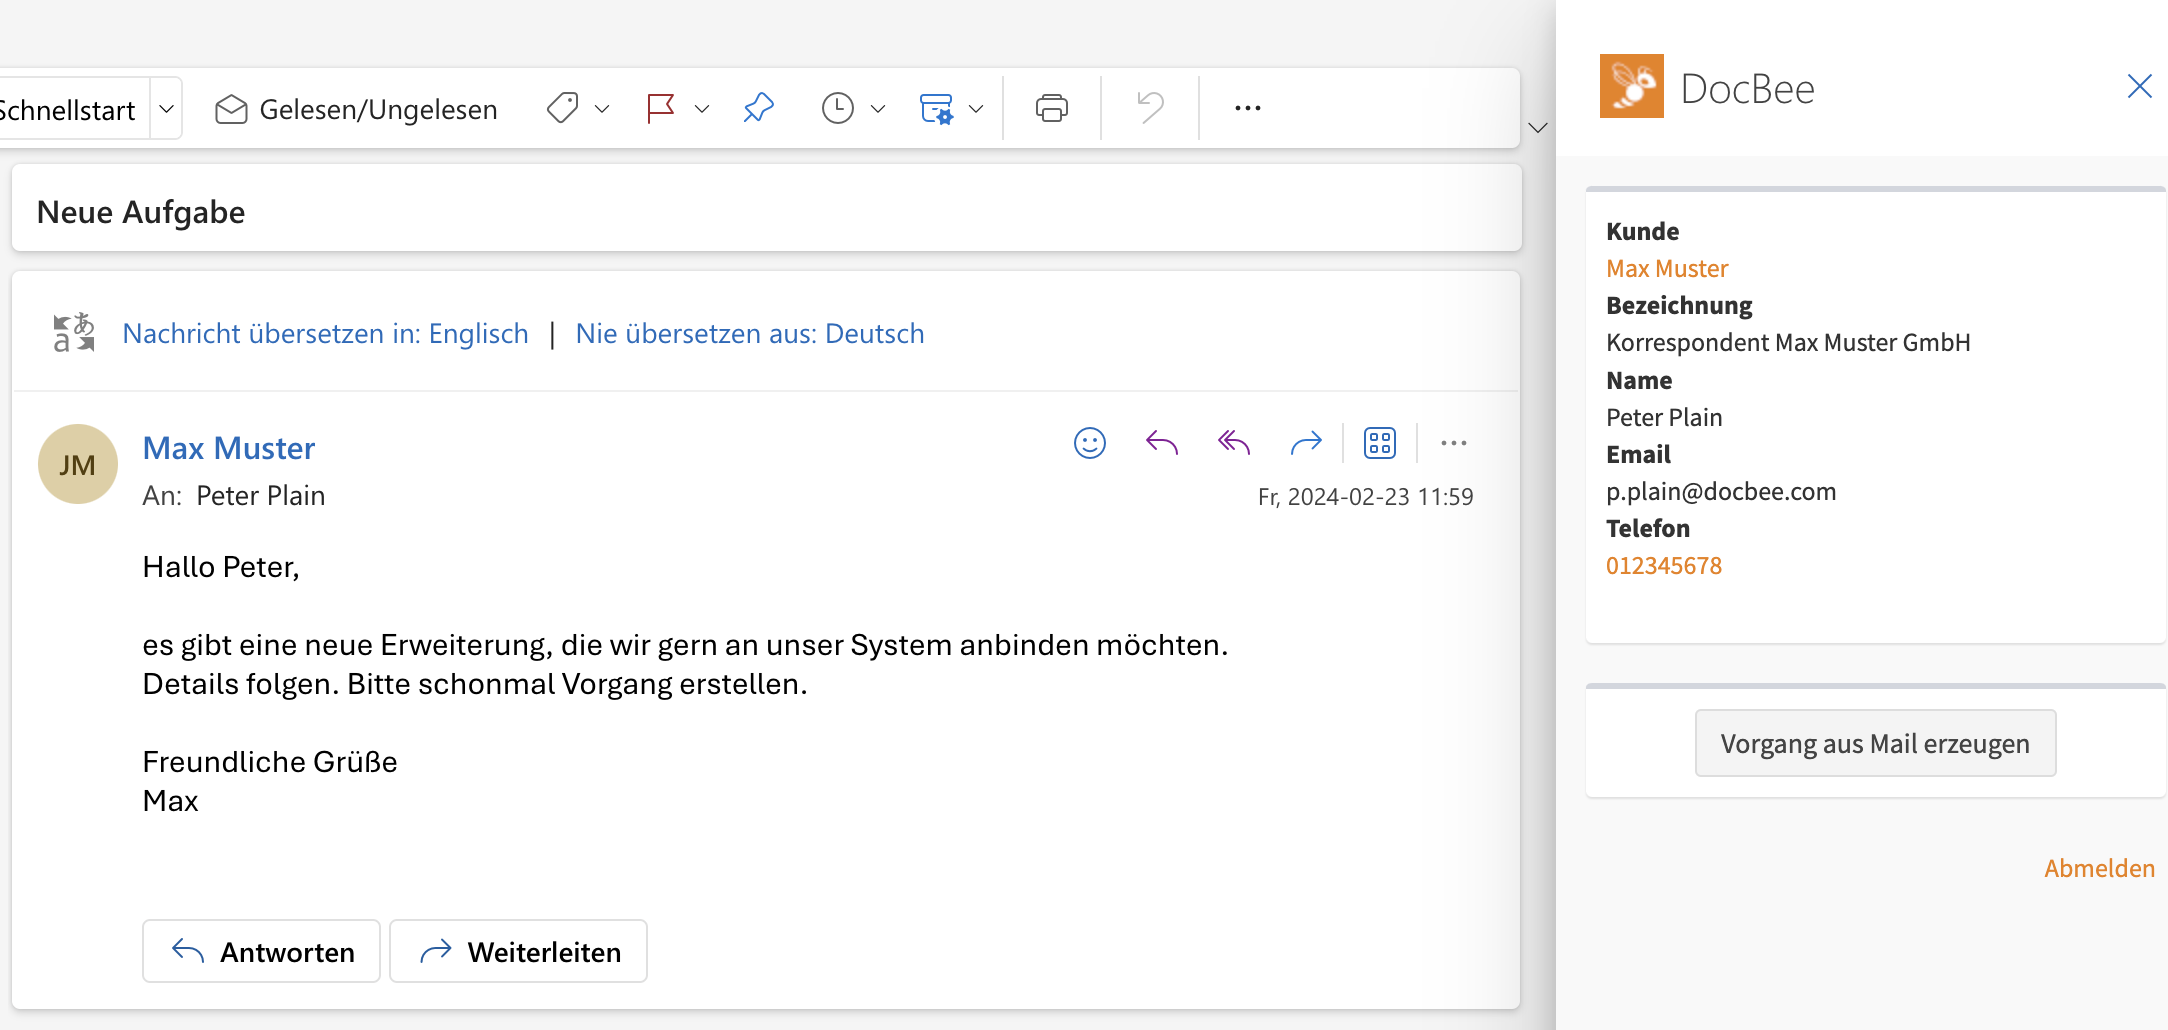The width and height of the screenshot is (2168, 1030).
Task: Open sender name Max Muster
Action: tap(229, 448)
